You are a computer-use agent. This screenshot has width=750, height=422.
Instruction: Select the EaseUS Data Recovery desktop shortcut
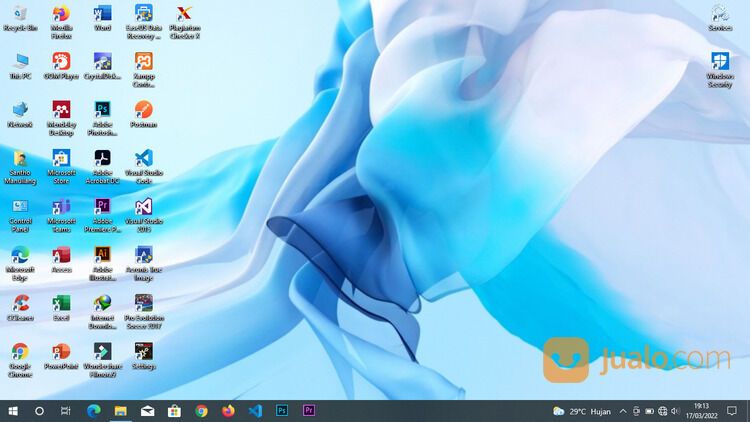point(143,22)
